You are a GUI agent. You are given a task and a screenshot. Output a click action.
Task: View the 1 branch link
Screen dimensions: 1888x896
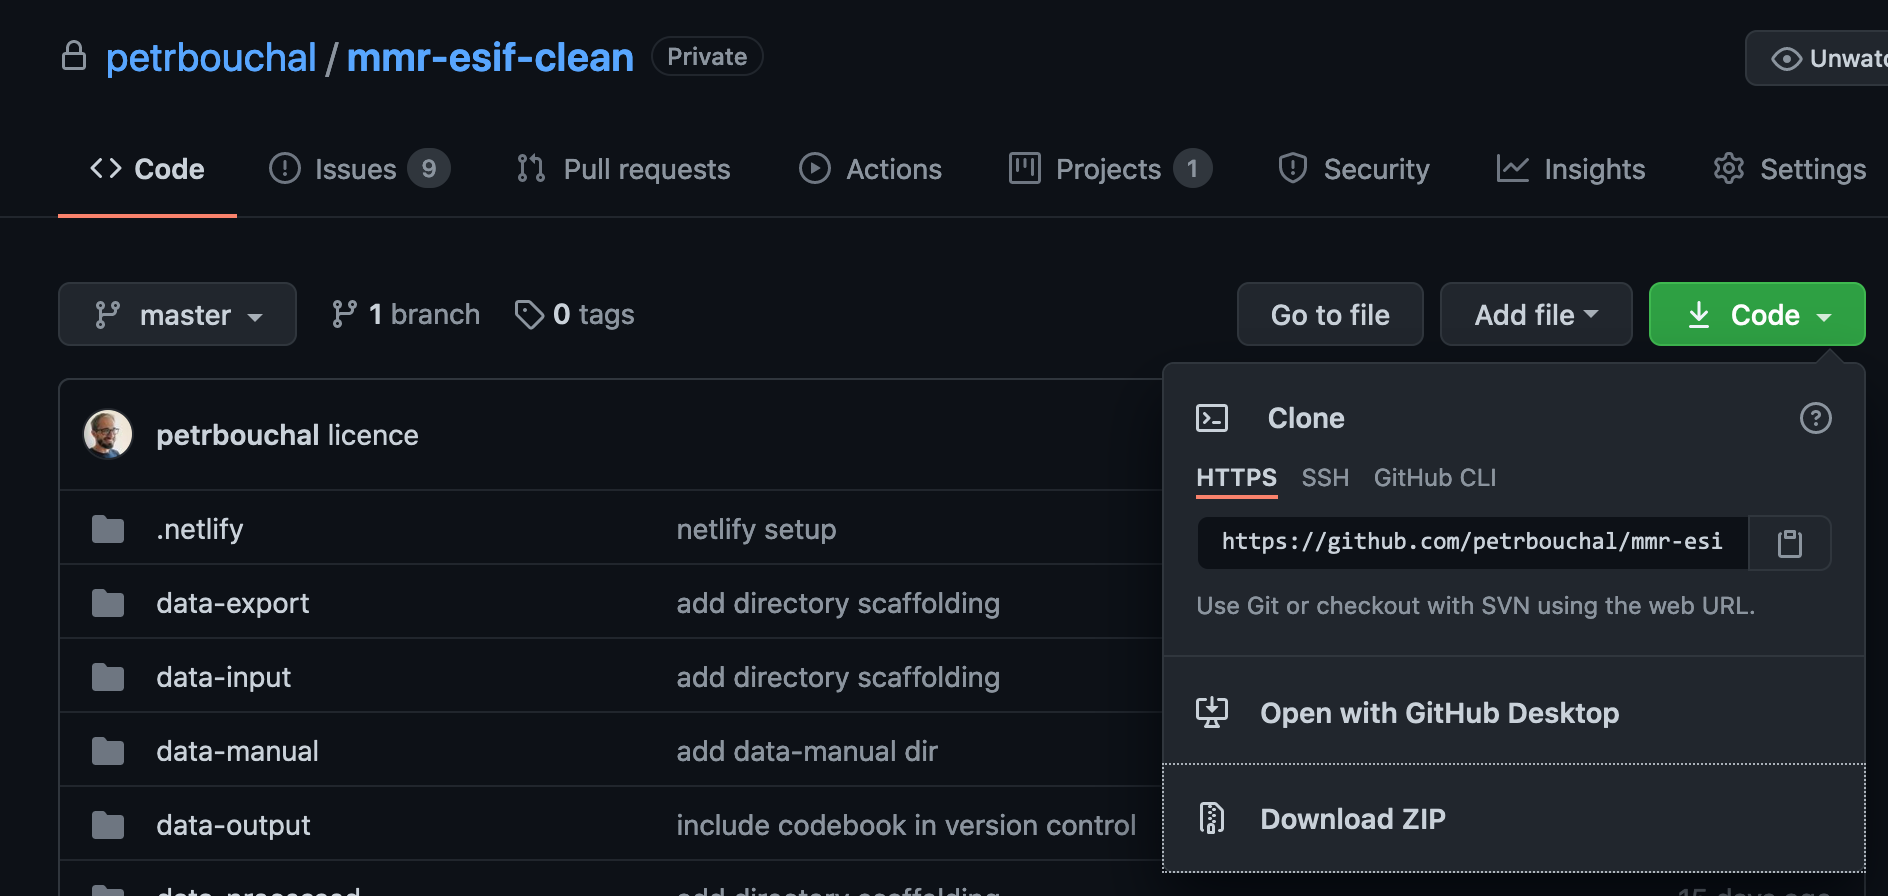(406, 315)
